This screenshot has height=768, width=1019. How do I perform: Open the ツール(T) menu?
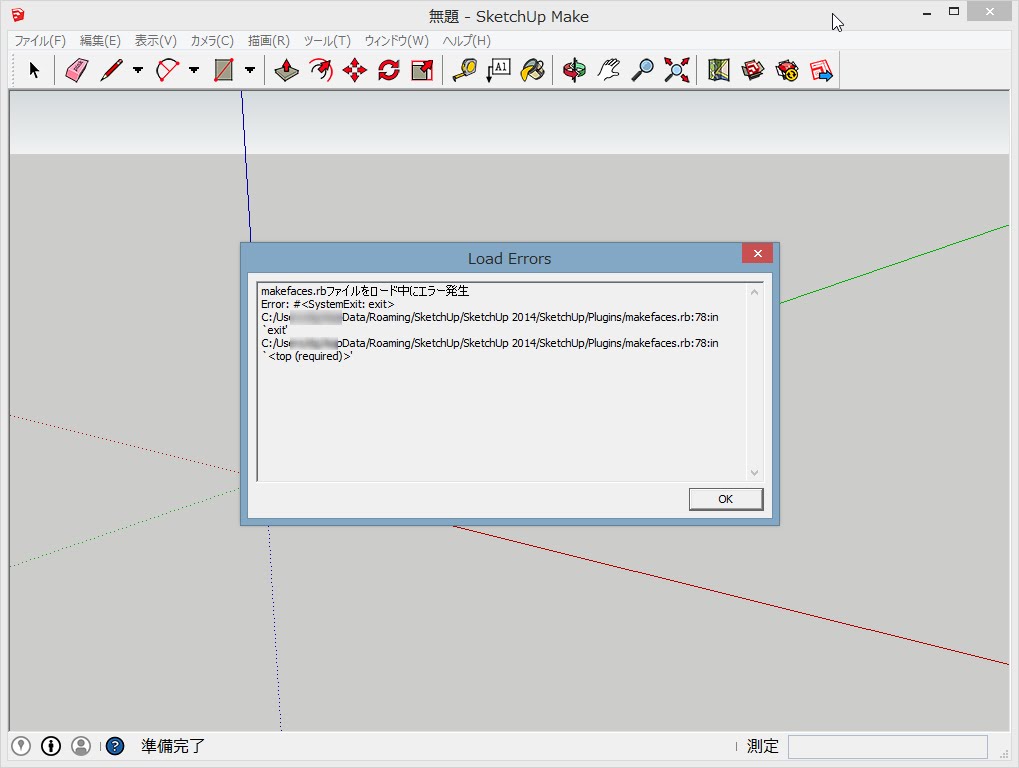tap(327, 40)
